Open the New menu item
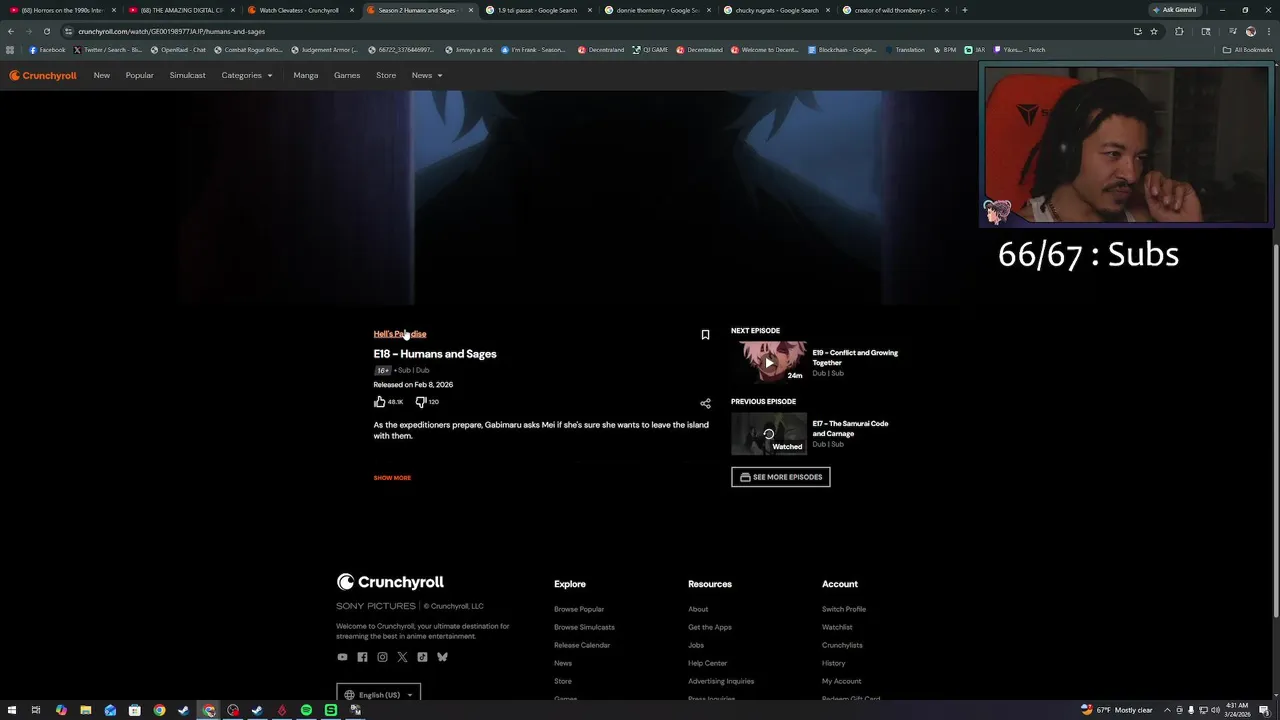Screen dimensions: 1280x720 [x=102, y=75]
